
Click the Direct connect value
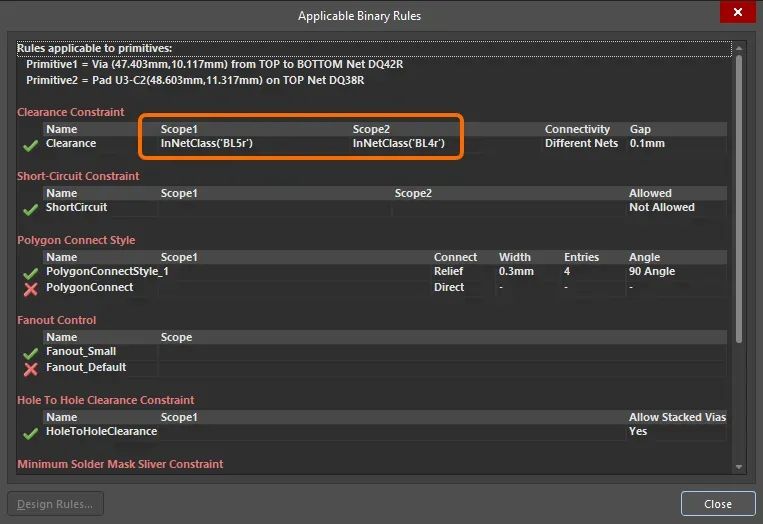coord(449,287)
